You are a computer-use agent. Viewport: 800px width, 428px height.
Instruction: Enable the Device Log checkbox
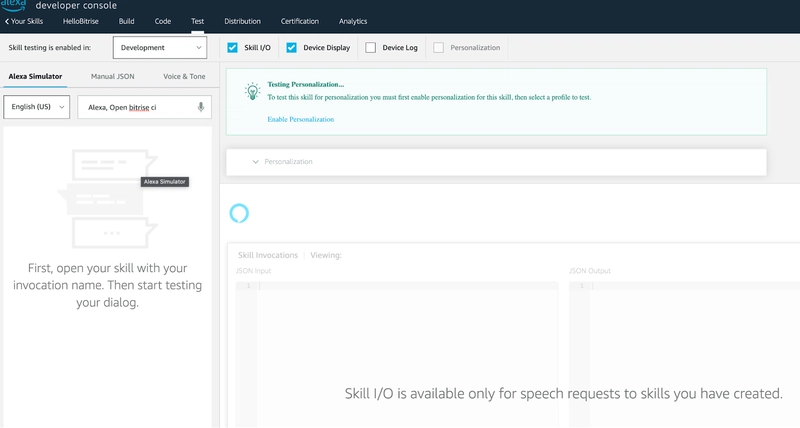pos(370,47)
